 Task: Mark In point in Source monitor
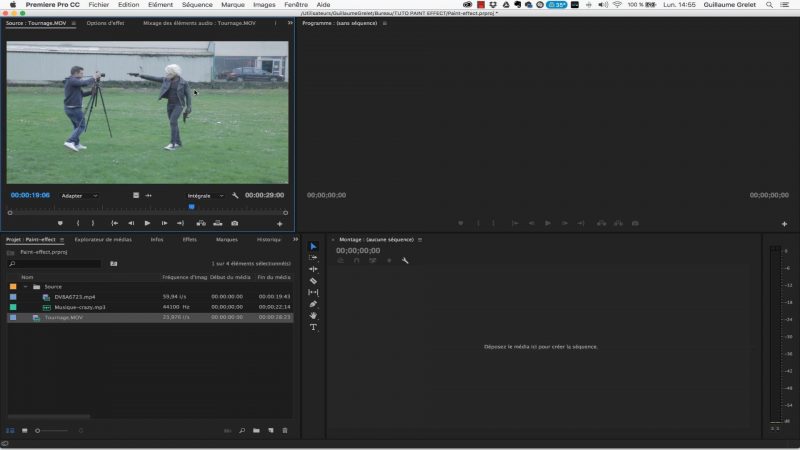78,223
